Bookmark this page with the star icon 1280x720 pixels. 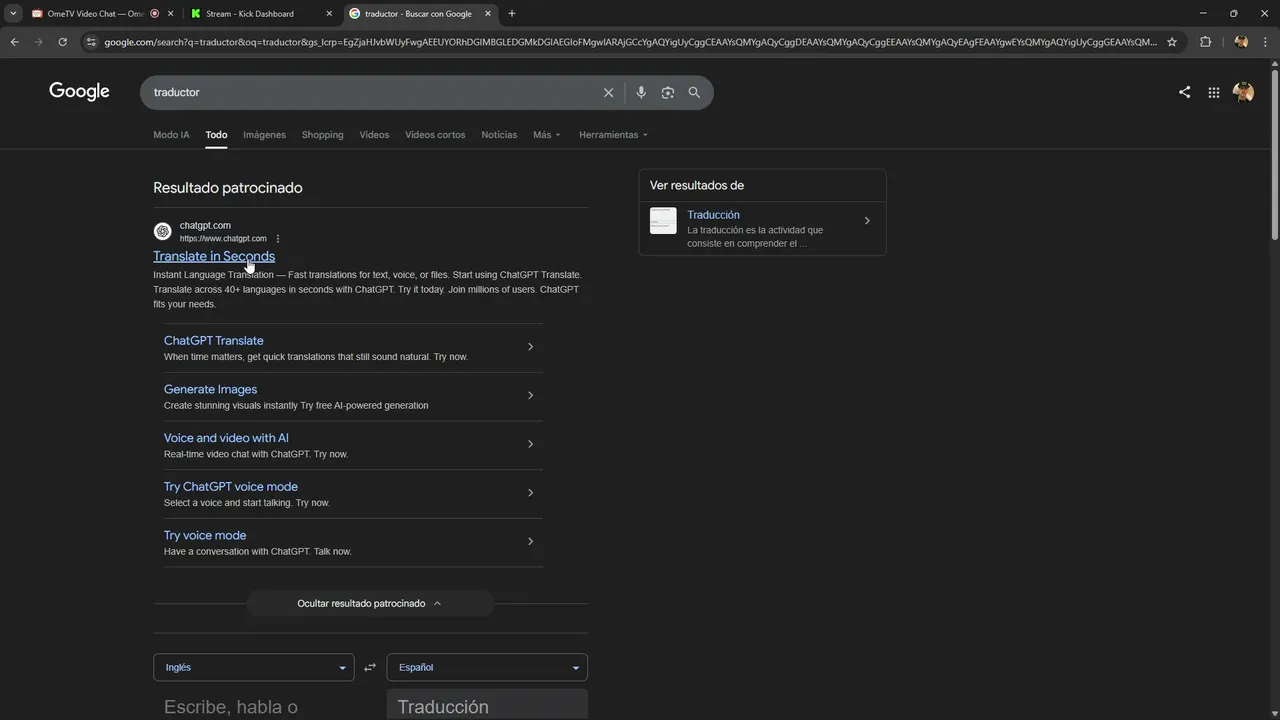[x=1172, y=42]
